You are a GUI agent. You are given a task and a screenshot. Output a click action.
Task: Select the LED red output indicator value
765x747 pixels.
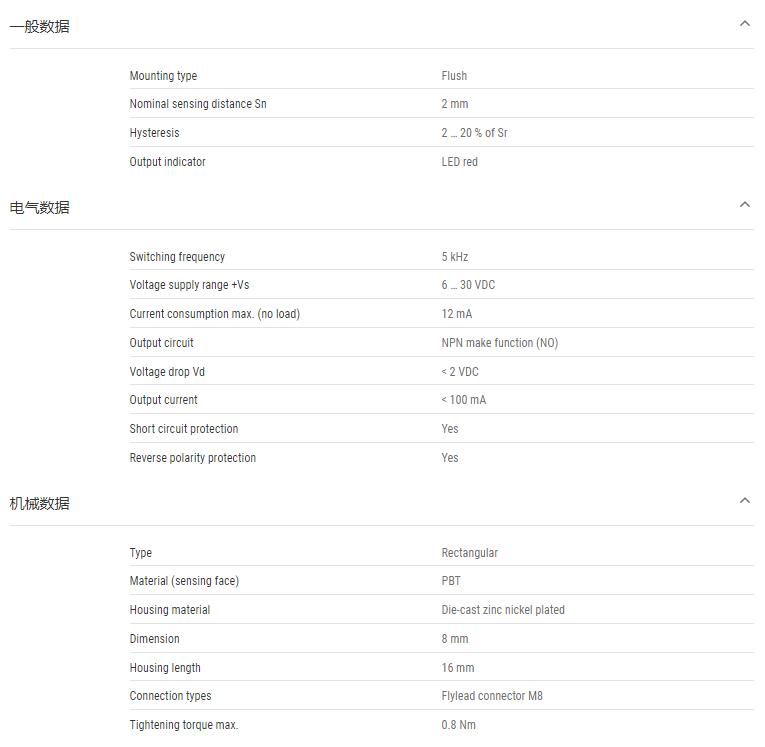point(459,162)
